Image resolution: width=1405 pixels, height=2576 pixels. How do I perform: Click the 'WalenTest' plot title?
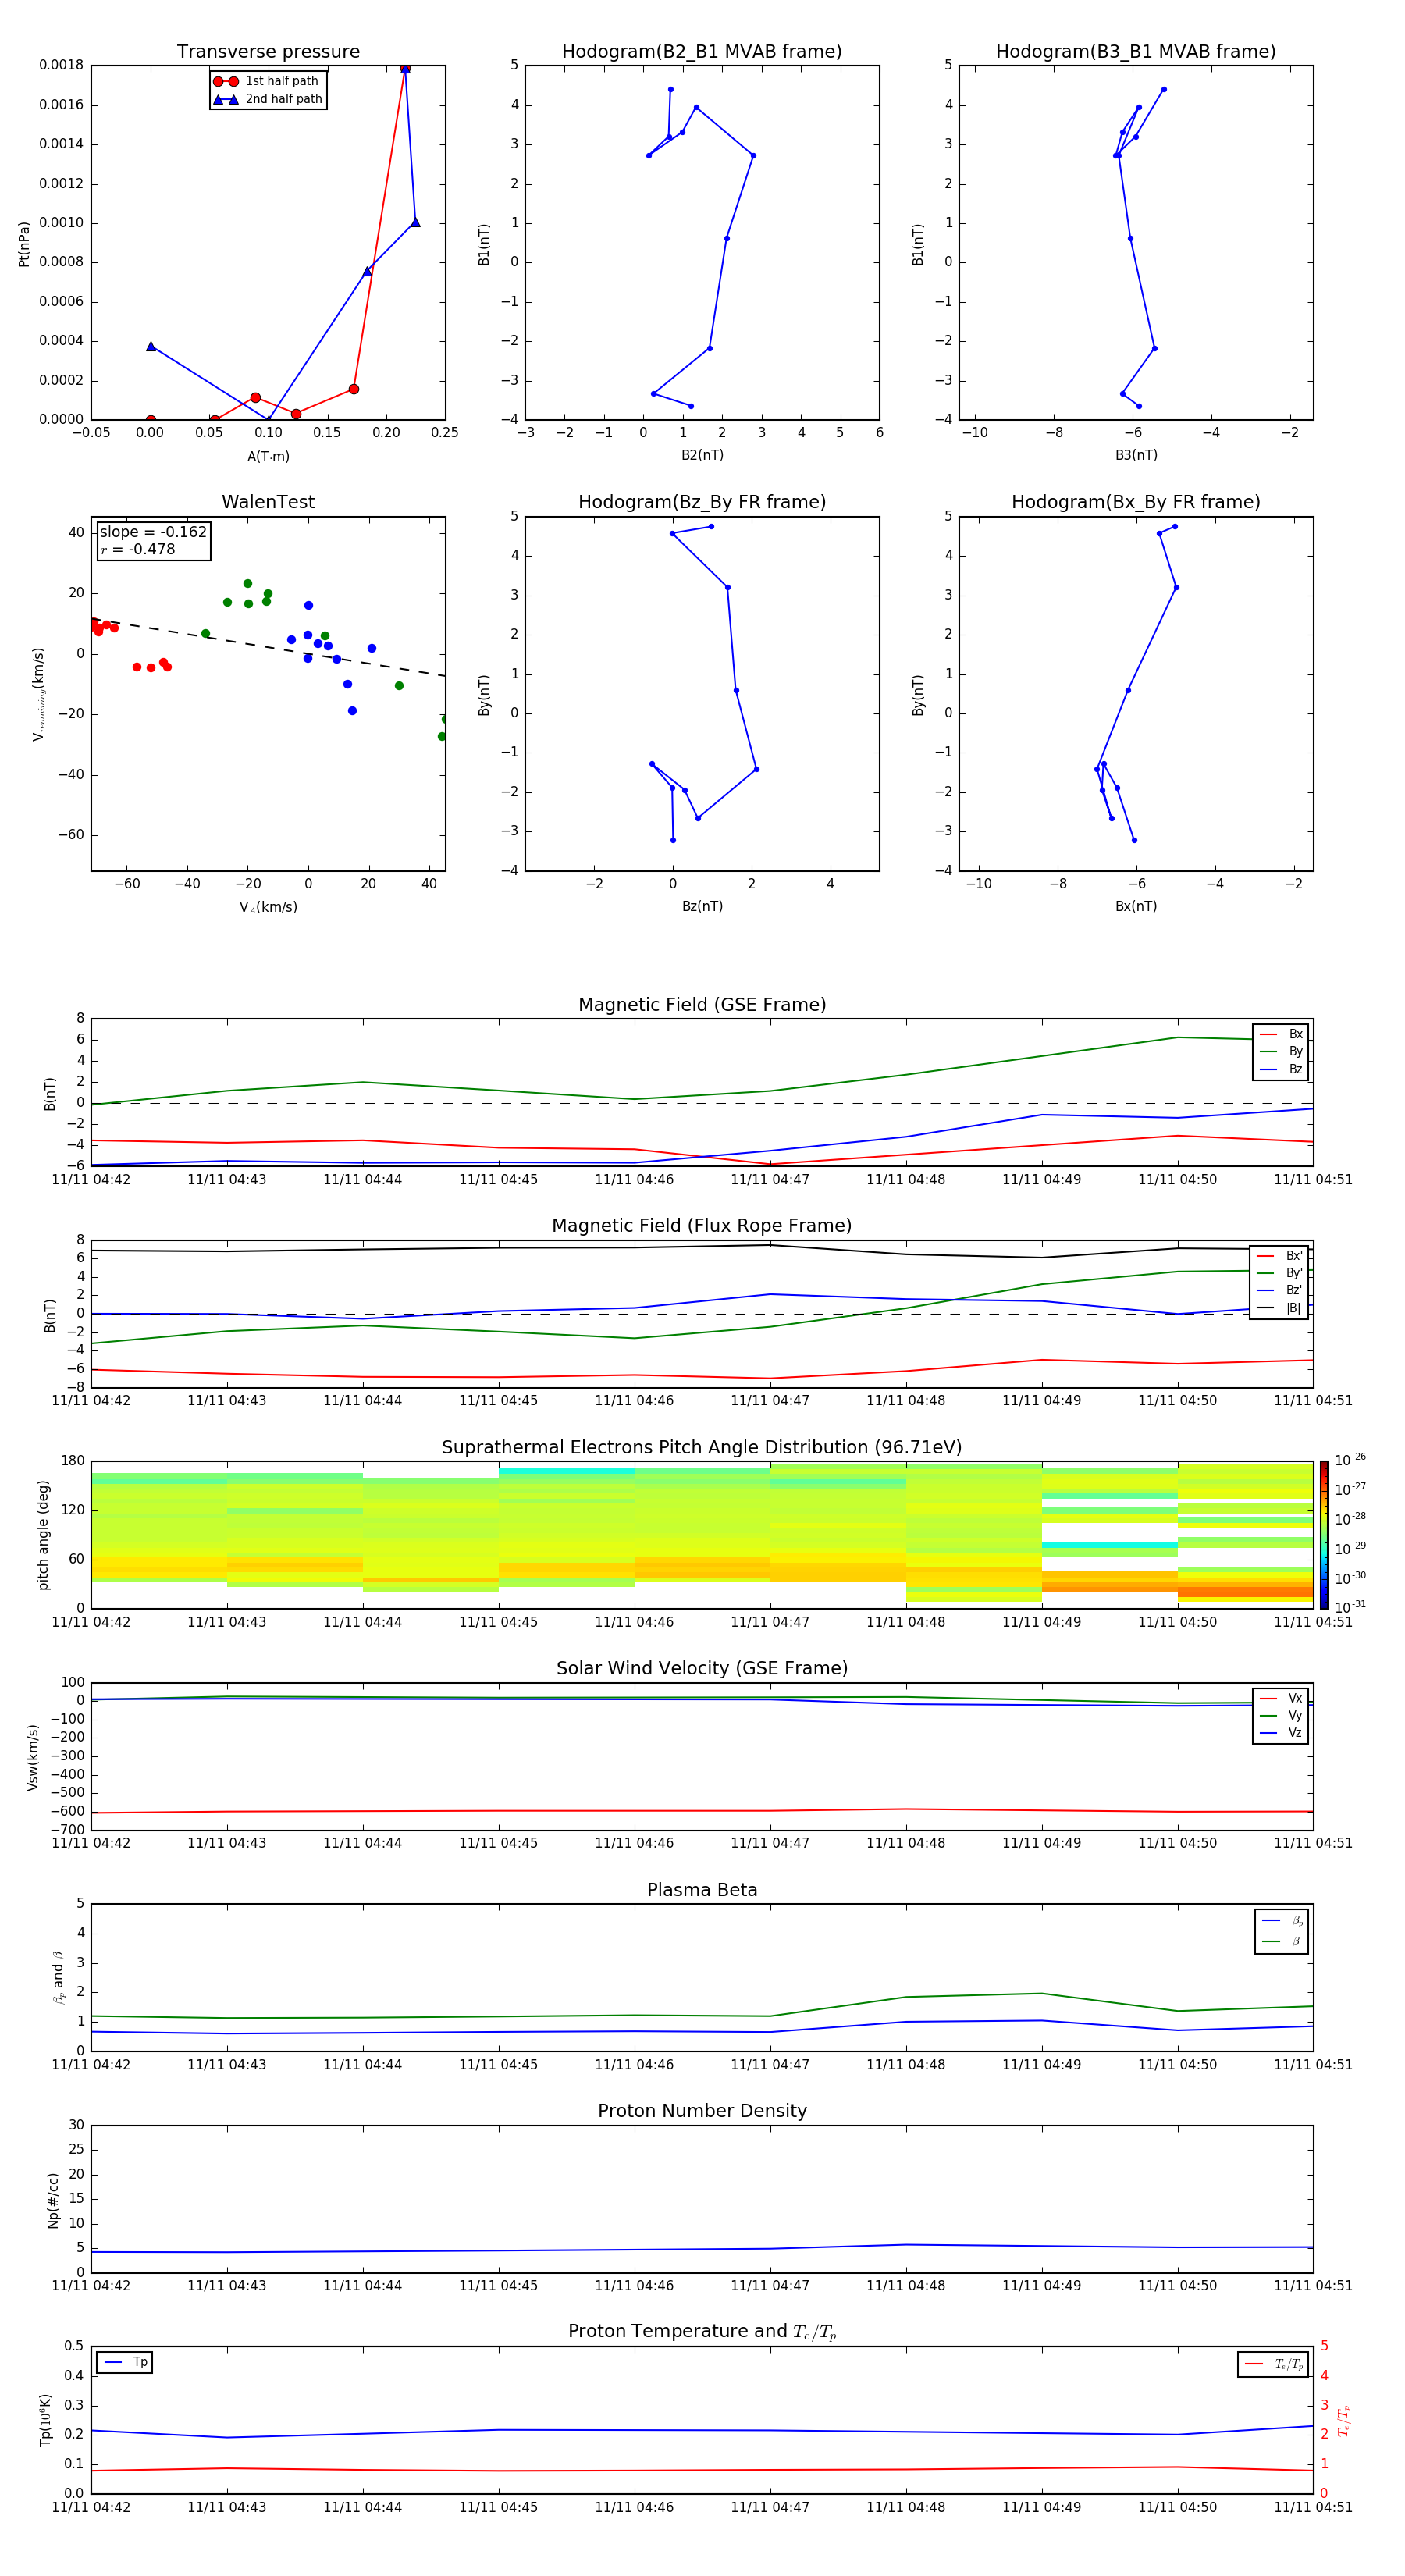268,502
